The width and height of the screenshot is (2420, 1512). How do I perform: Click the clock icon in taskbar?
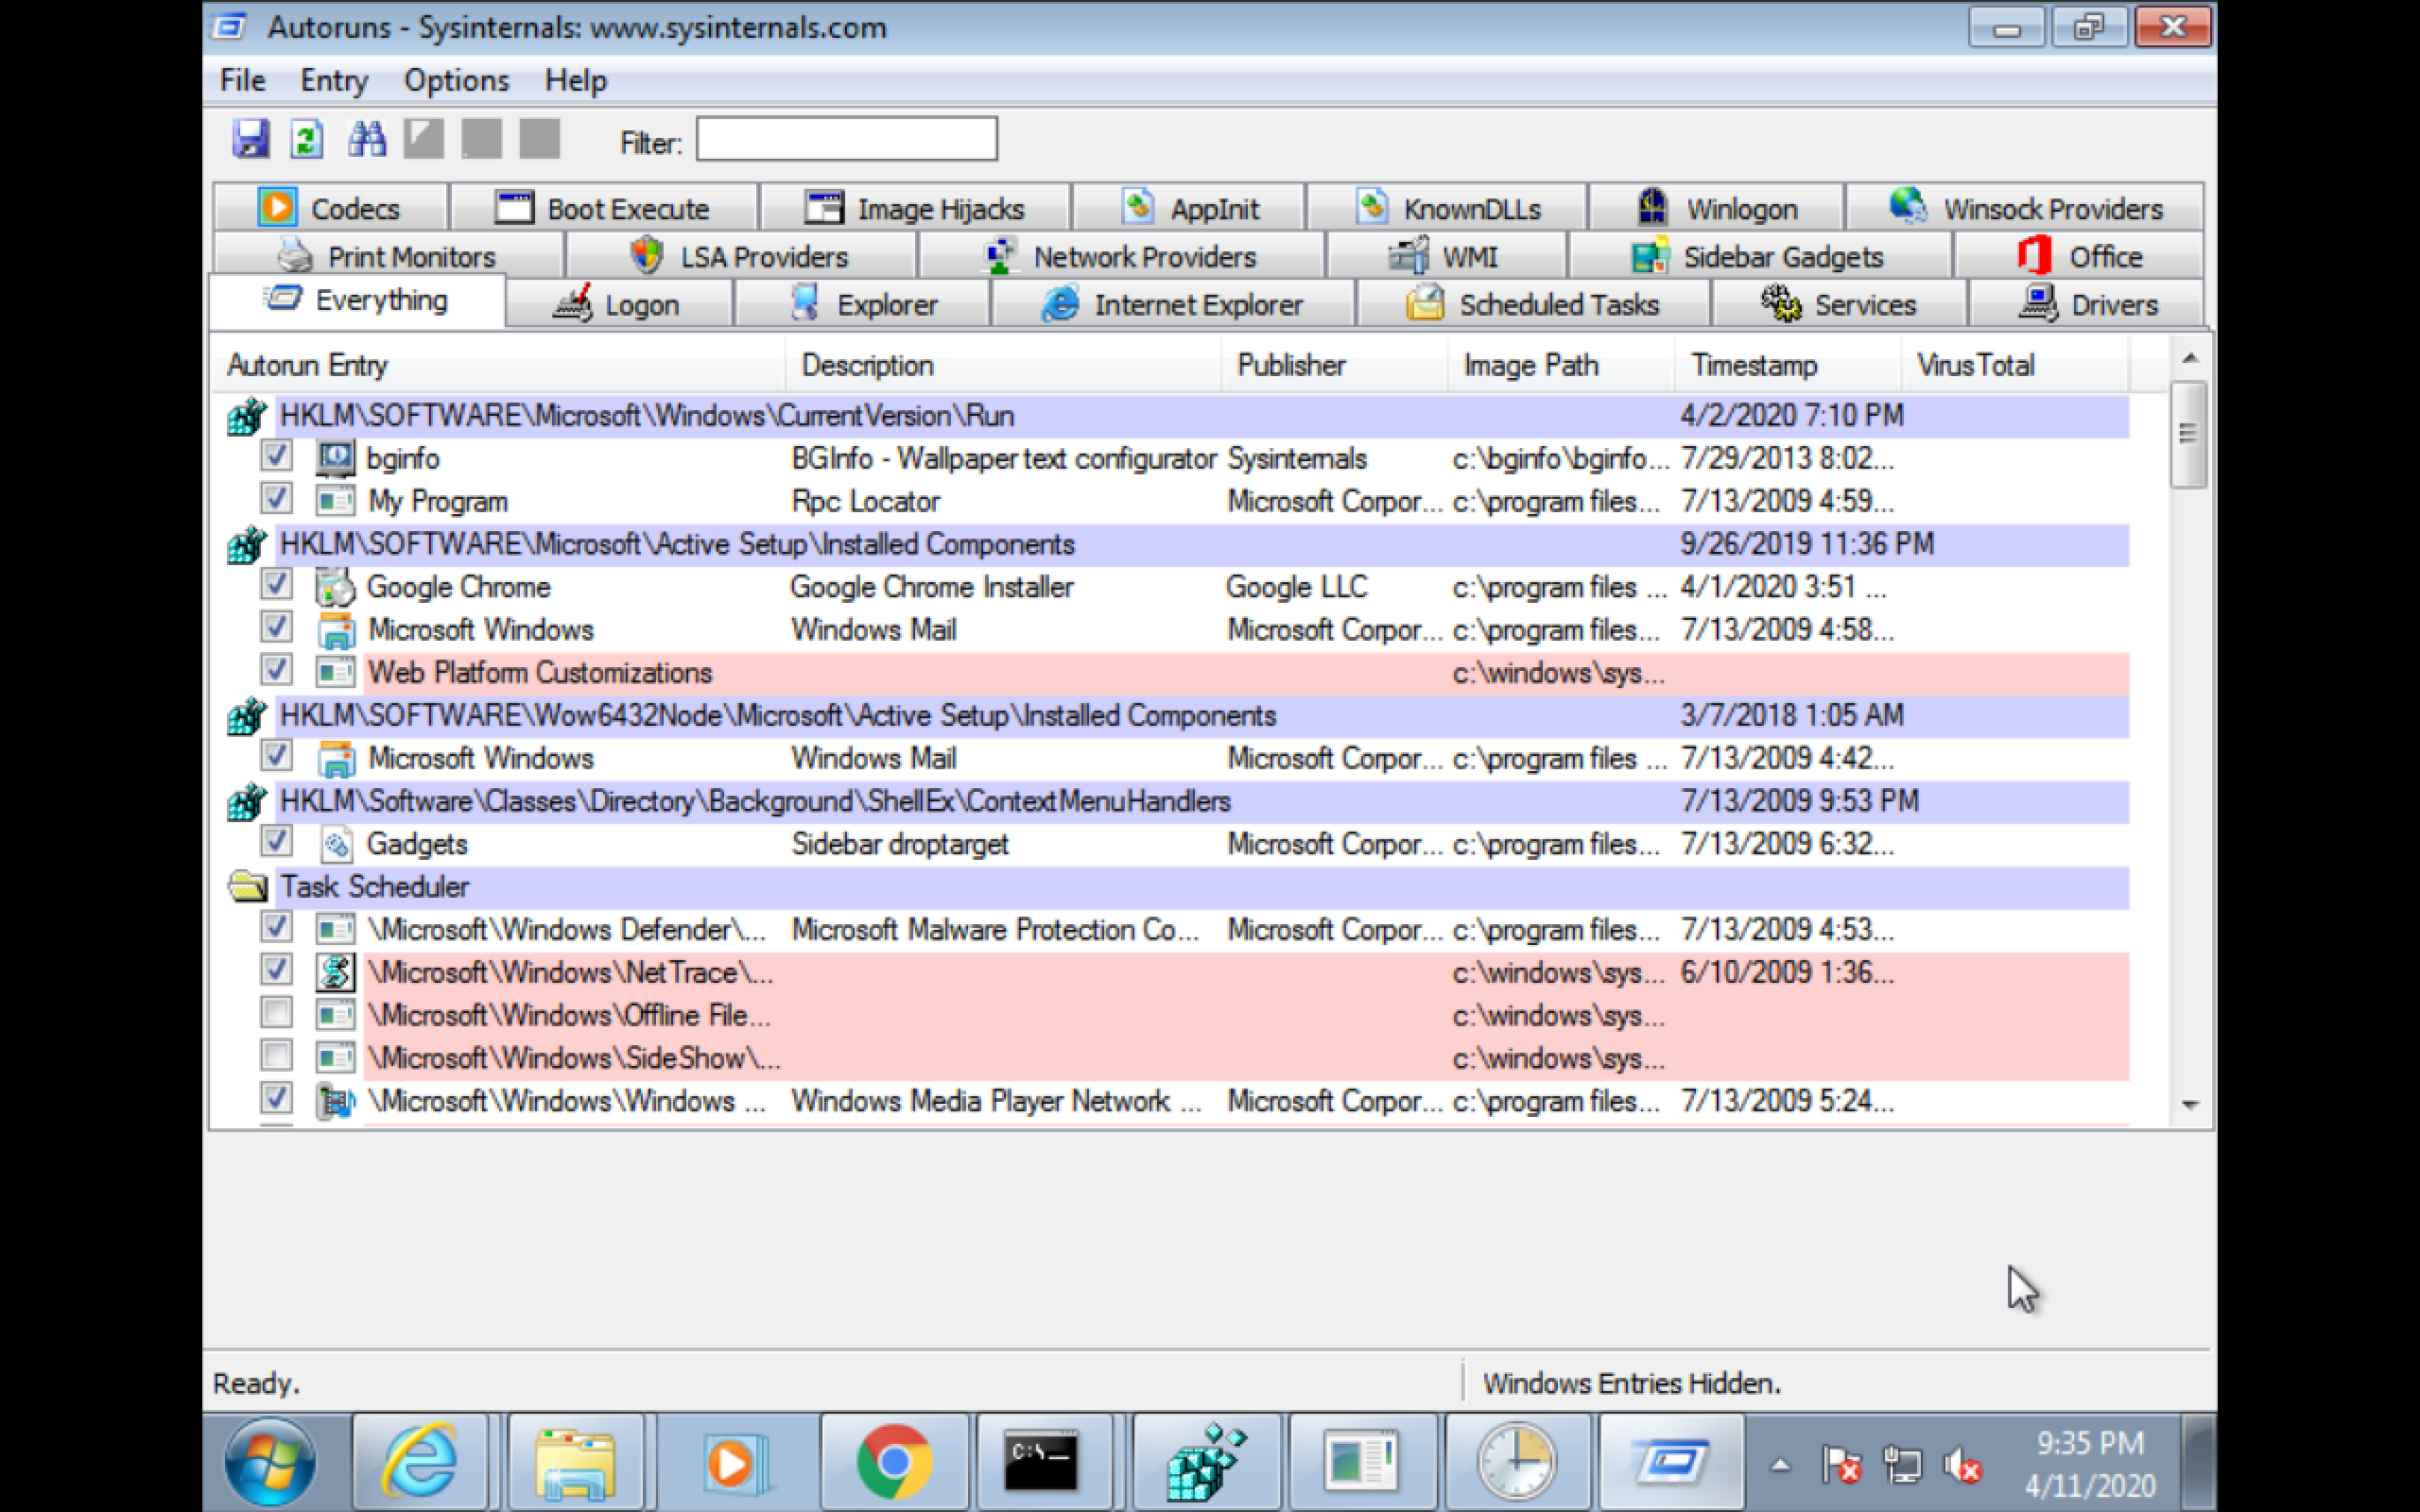1516,1462
